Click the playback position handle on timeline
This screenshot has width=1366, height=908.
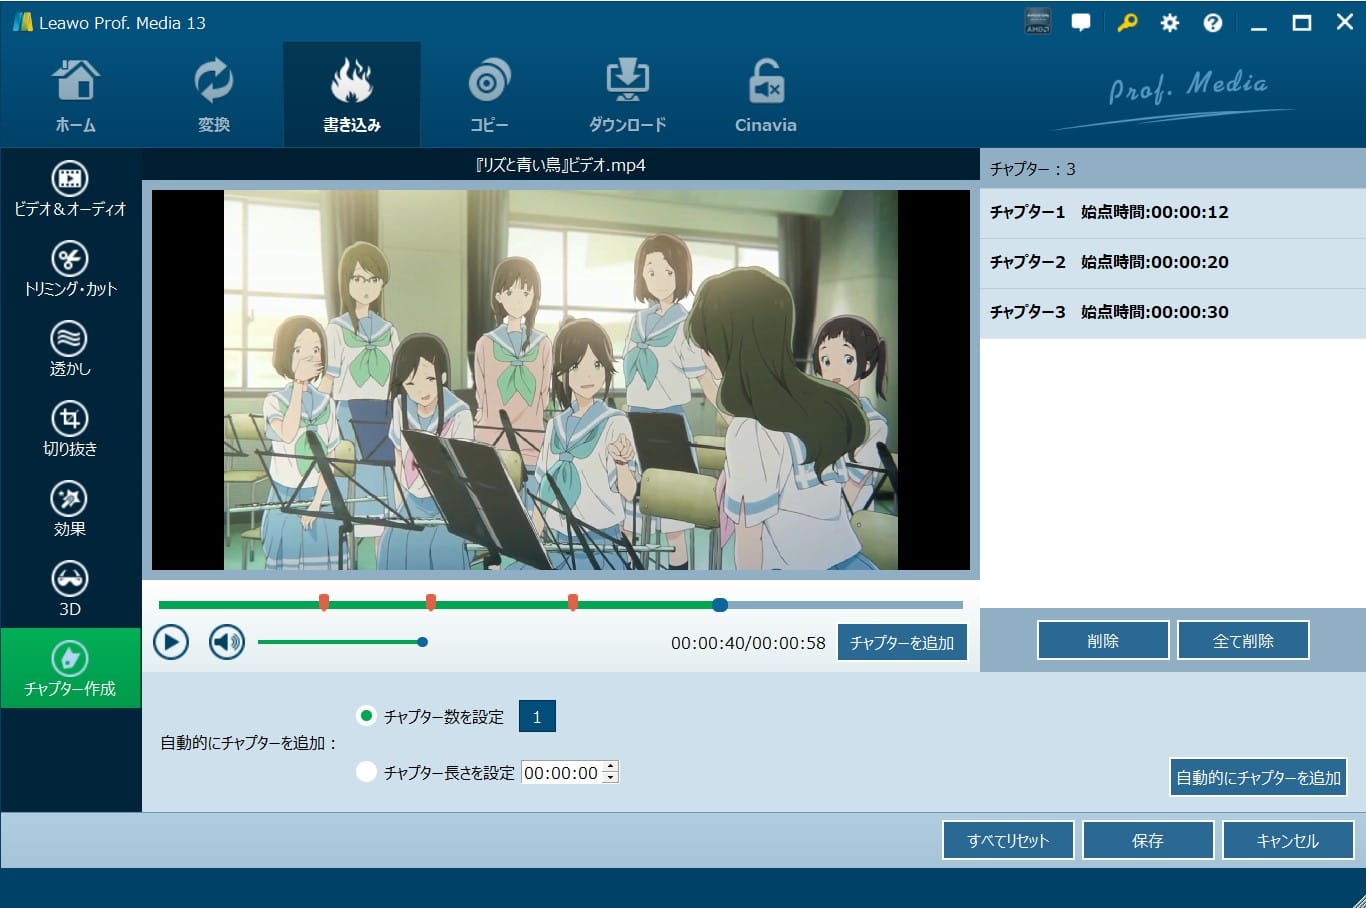pyautogui.click(x=720, y=604)
